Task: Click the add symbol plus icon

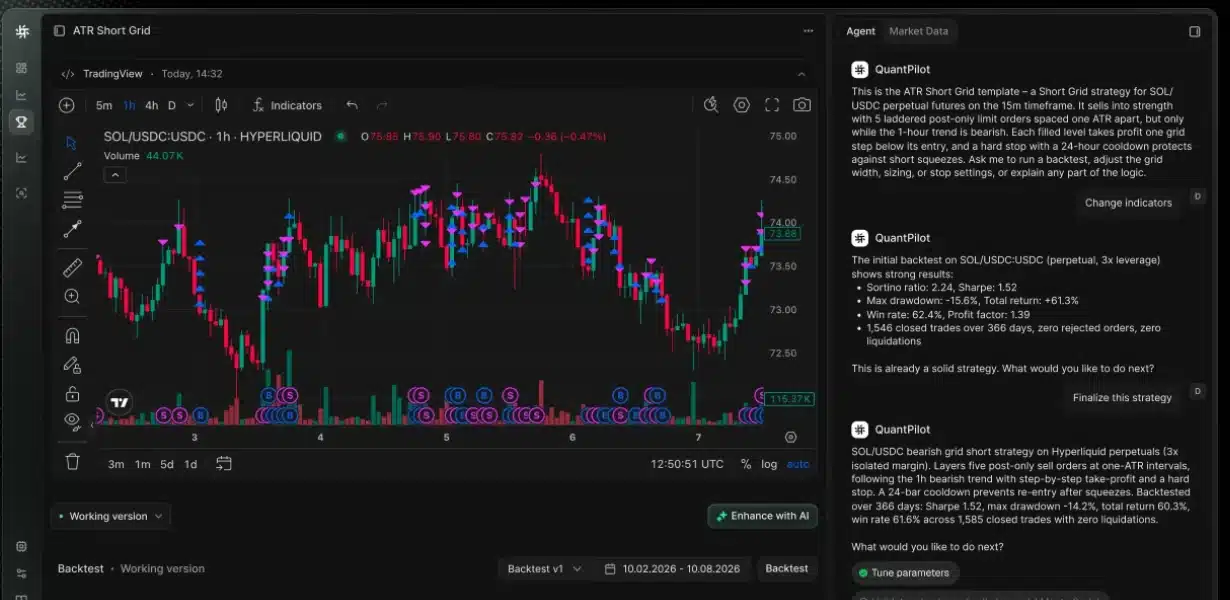Action: pyautogui.click(x=67, y=105)
